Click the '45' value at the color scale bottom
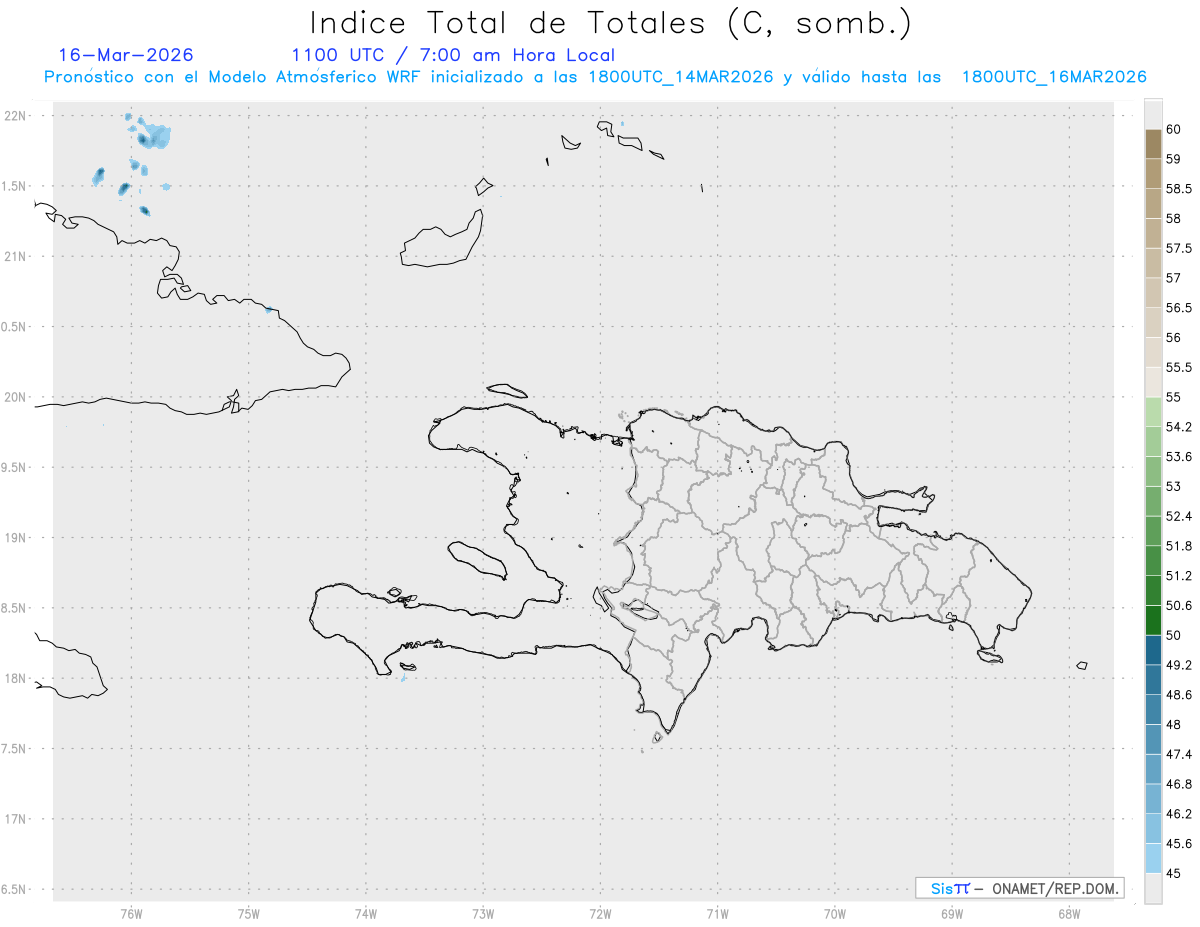 pos(1173,873)
